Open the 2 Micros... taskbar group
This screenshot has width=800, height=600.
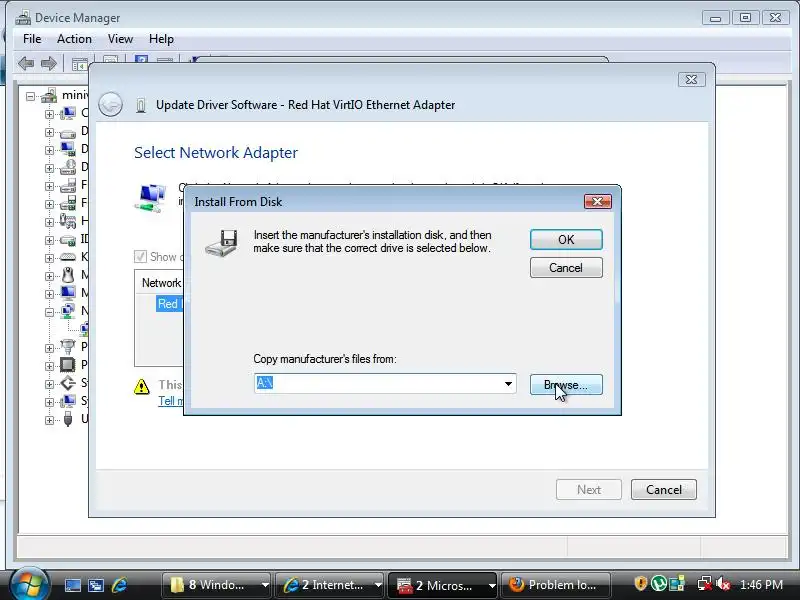pyautogui.click(x=442, y=585)
